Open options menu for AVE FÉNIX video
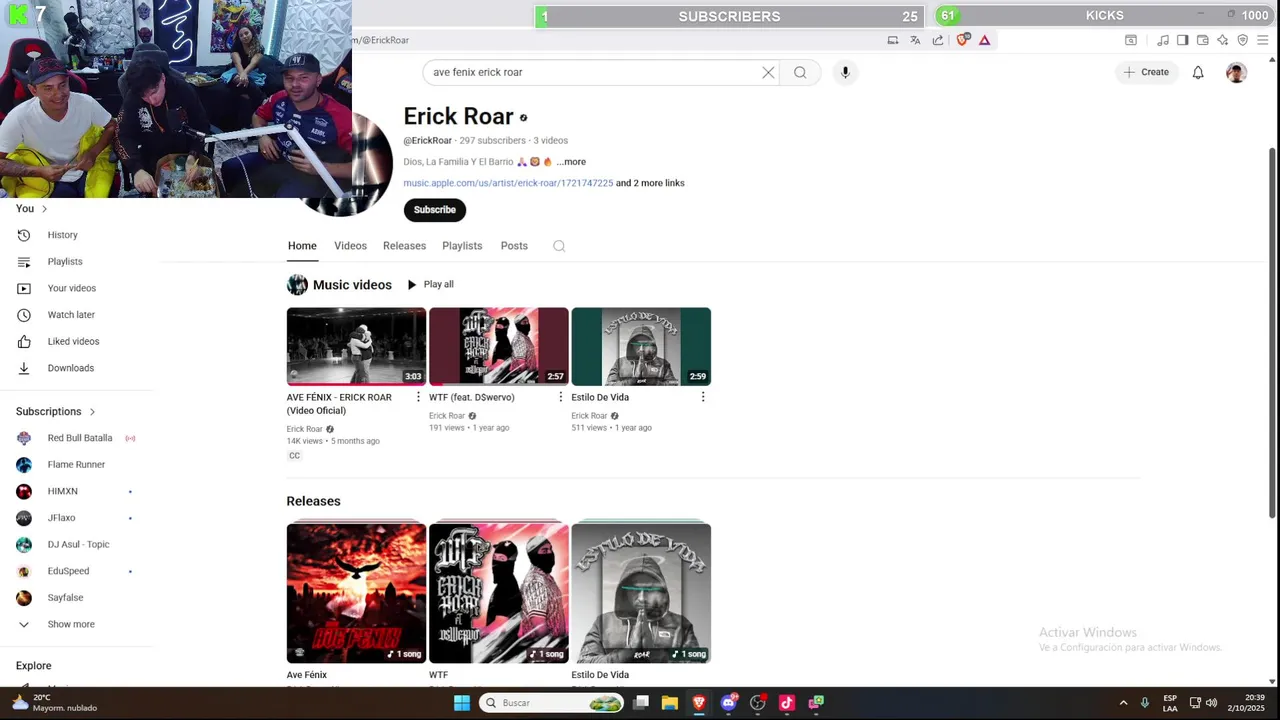Image resolution: width=1280 pixels, height=720 pixels. [418, 397]
